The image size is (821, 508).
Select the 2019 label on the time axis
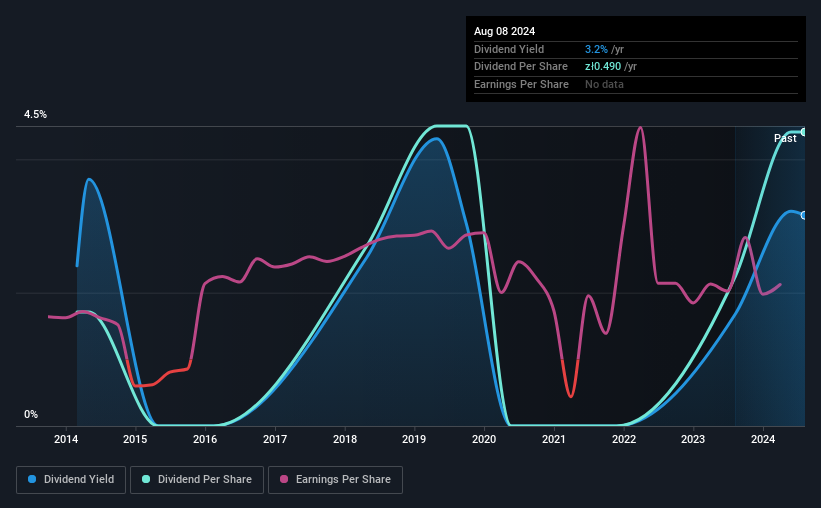414,439
